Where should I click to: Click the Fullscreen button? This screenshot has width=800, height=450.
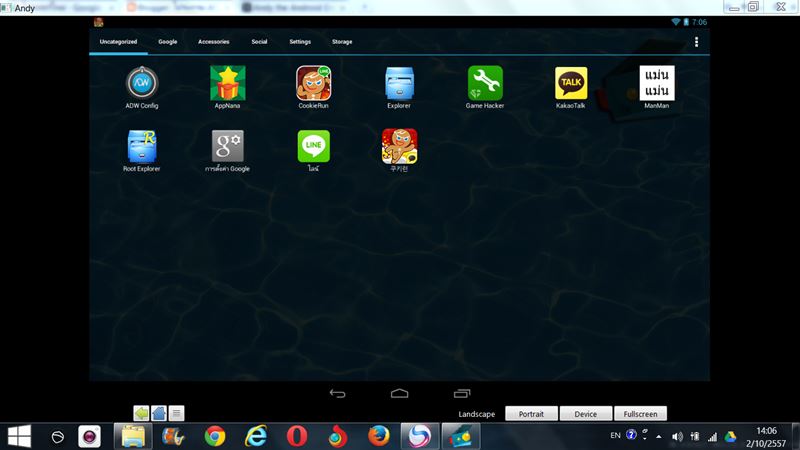pos(640,414)
